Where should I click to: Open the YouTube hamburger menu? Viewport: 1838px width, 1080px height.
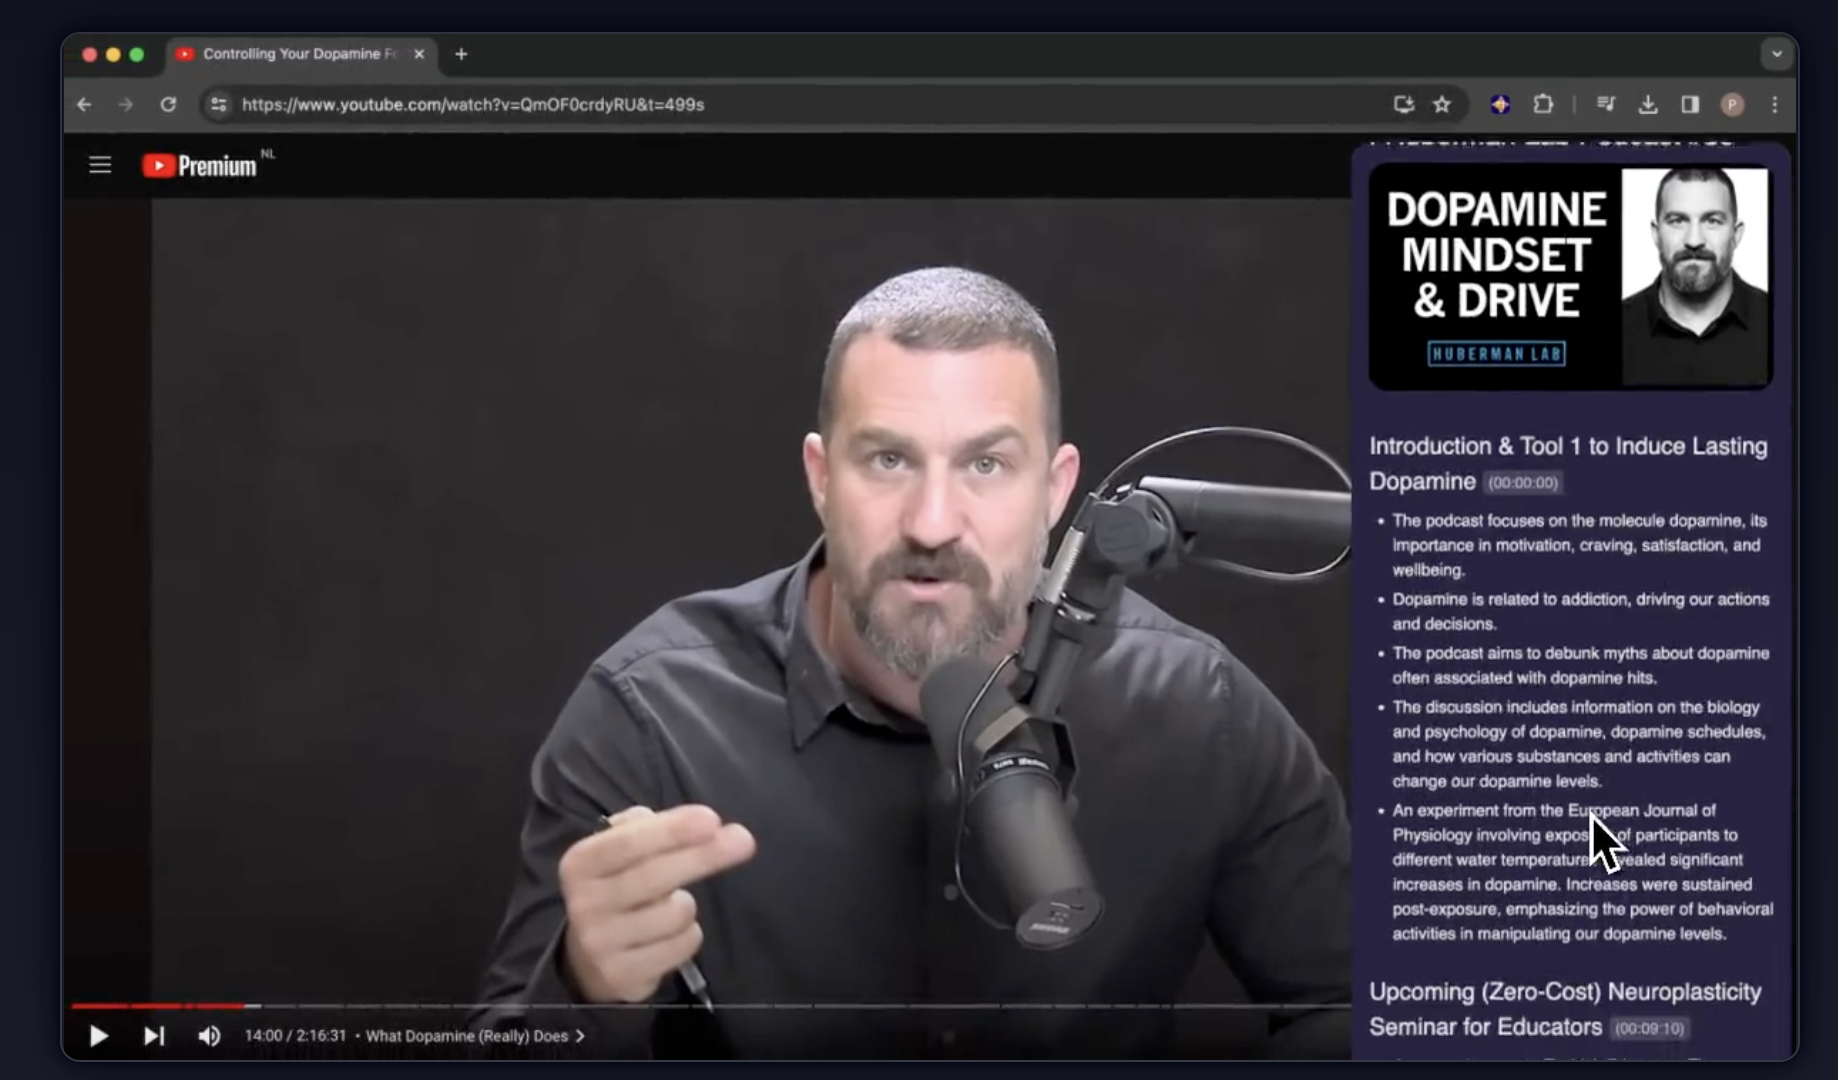[x=100, y=165]
